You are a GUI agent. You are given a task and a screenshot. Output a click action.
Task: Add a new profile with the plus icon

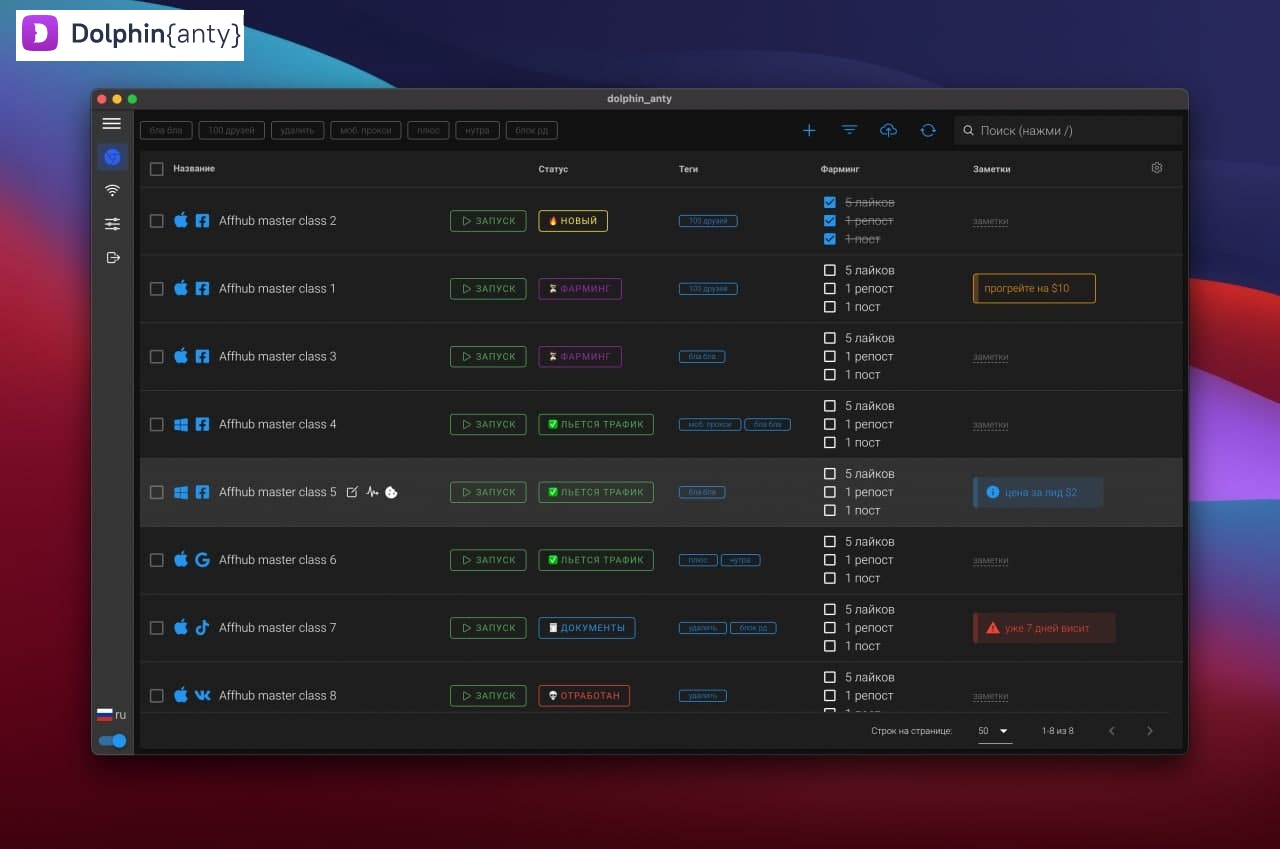809,130
